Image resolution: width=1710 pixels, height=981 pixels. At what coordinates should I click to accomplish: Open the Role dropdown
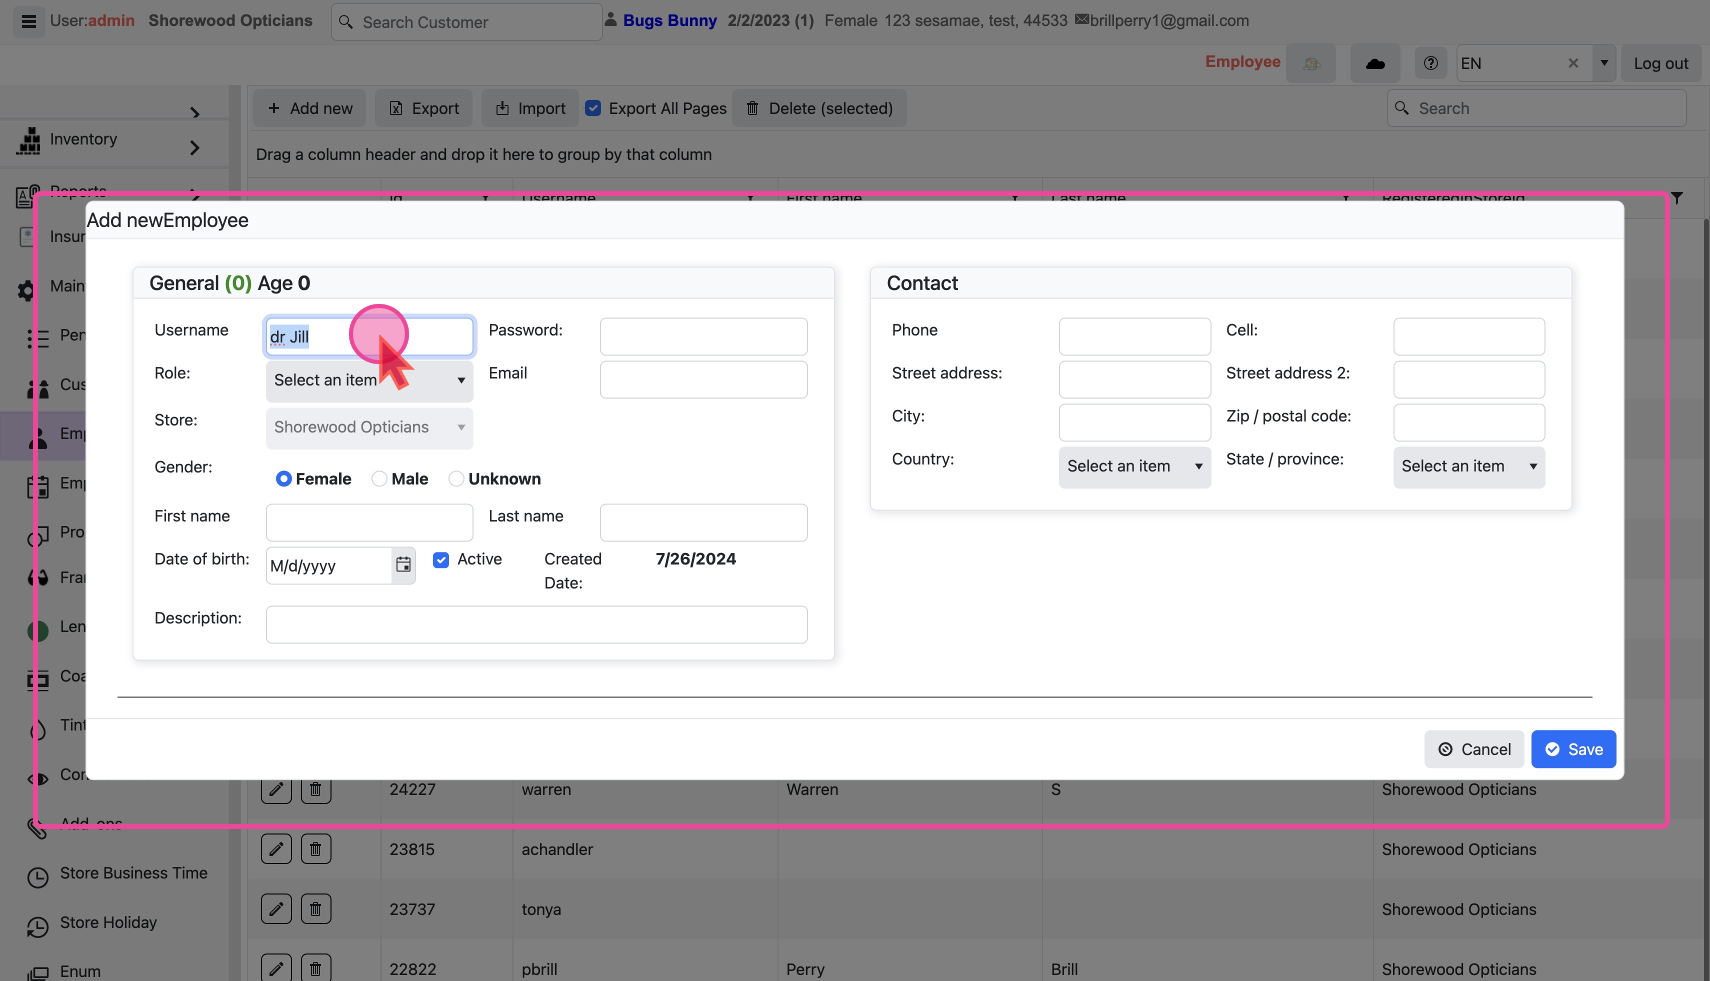(369, 381)
